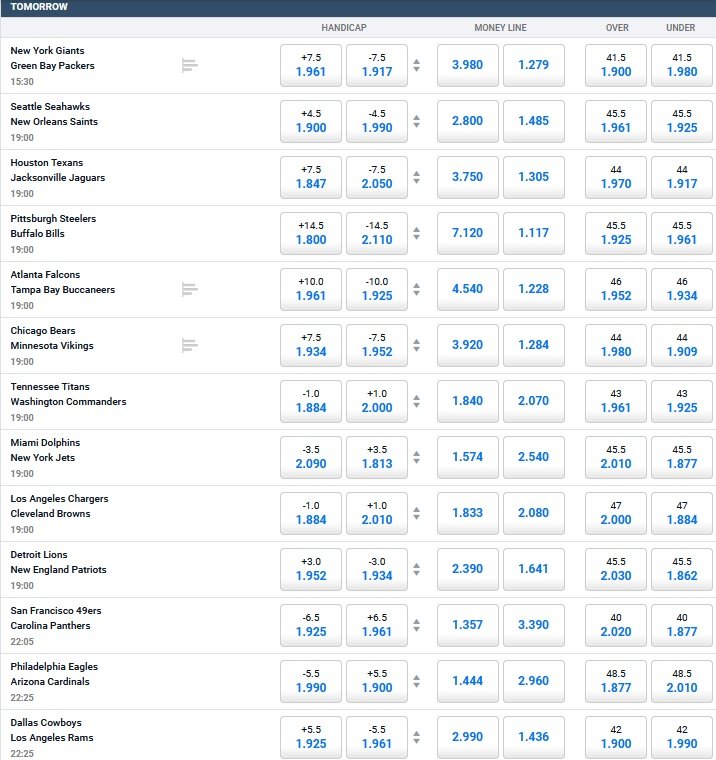Expand more lines for Cowboys vs Rams
This screenshot has width=716, height=760.
pyautogui.click(x=416, y=737)
